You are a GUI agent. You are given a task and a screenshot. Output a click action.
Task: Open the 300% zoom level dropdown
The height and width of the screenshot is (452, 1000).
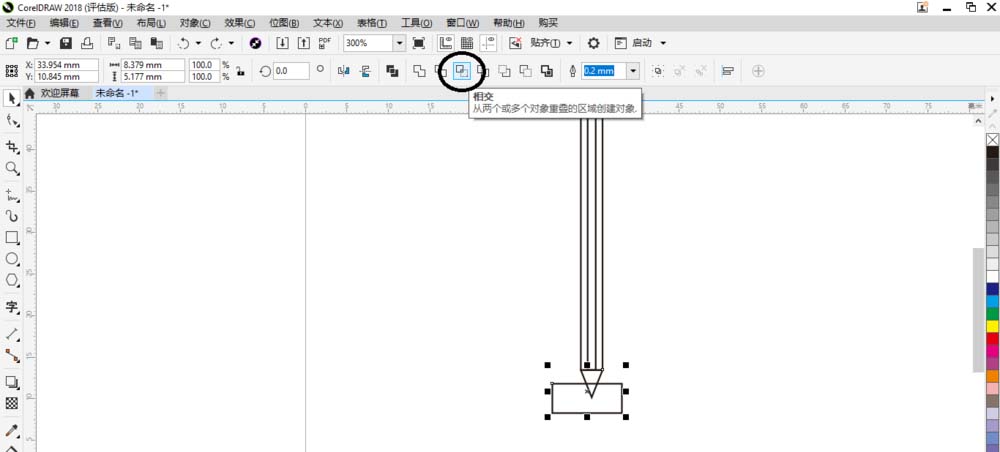400,43
